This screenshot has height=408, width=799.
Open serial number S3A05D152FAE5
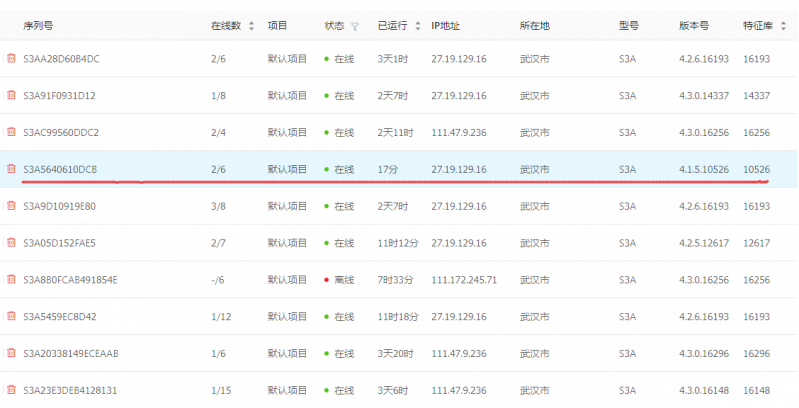59,243
